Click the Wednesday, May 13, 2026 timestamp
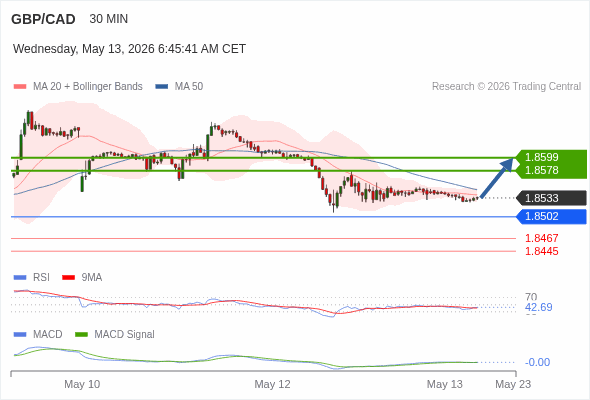The width and height of the screenshot is (590, 400). tap(129, 49)
